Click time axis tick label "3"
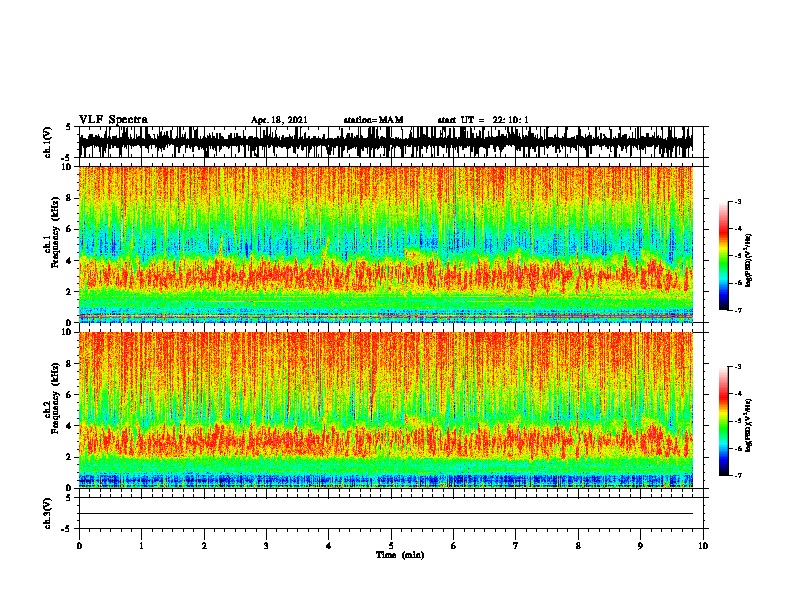 click(x=266, y=546)
